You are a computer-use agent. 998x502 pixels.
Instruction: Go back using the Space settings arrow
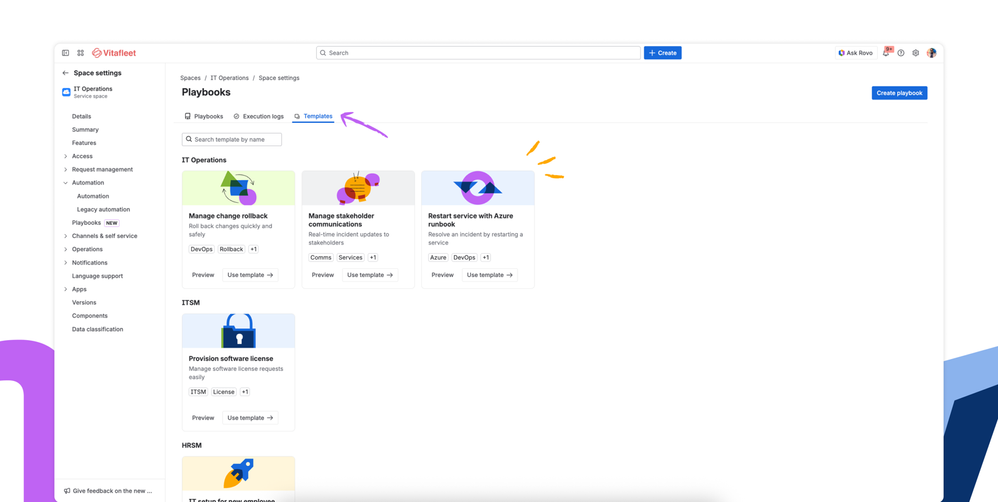click(x=65, y=73)
